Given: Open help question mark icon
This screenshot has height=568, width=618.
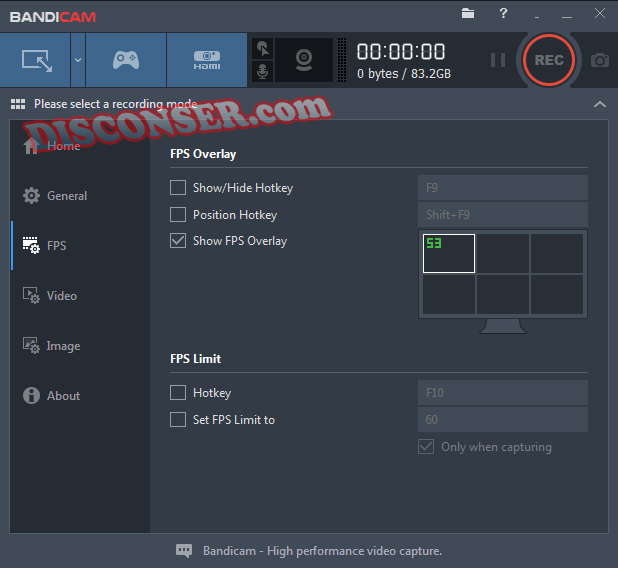Looking at the screenshot, I should (503, 13).
